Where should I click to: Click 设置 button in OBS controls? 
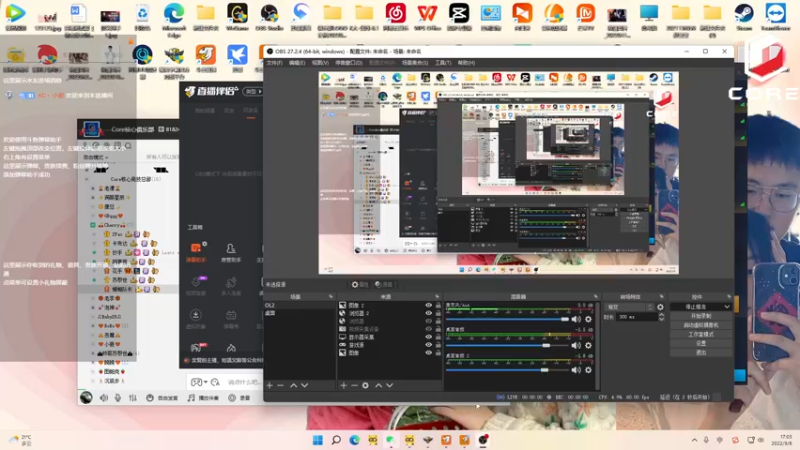tap(701, 343)
